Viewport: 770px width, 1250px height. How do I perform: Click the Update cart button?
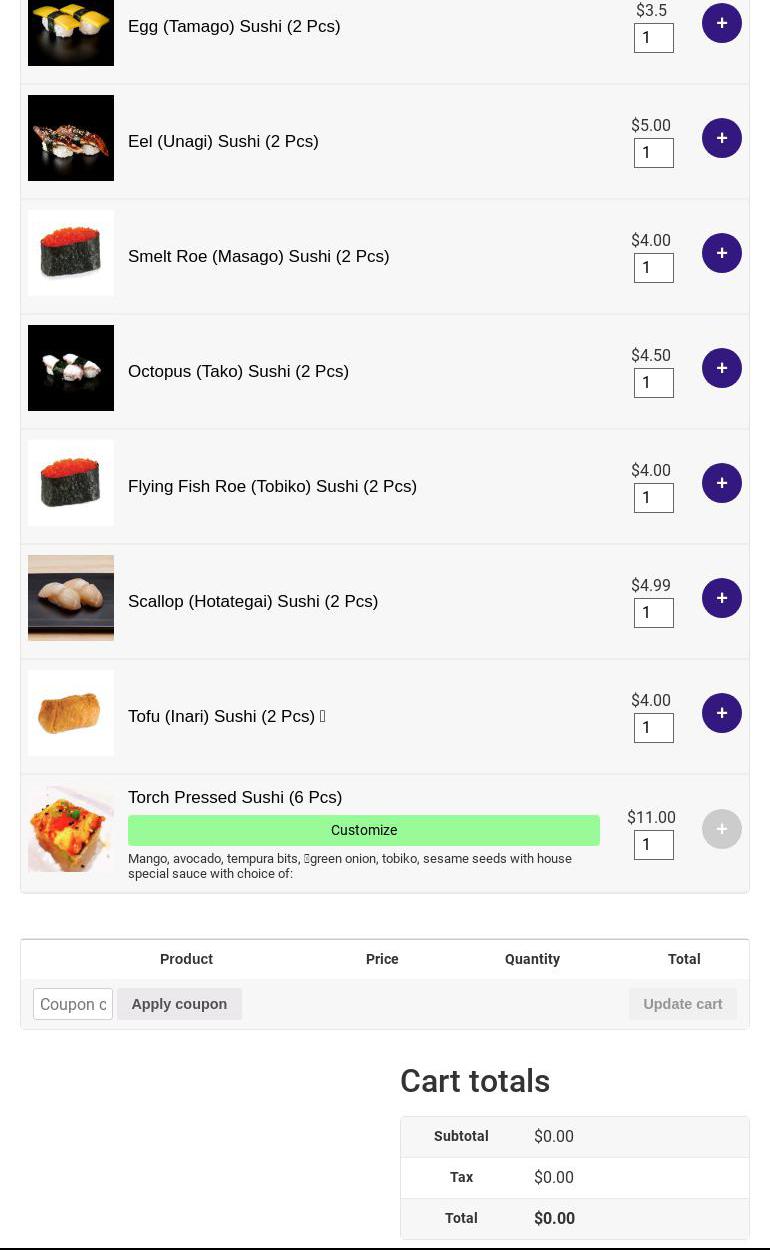[x=682, y=1004]
